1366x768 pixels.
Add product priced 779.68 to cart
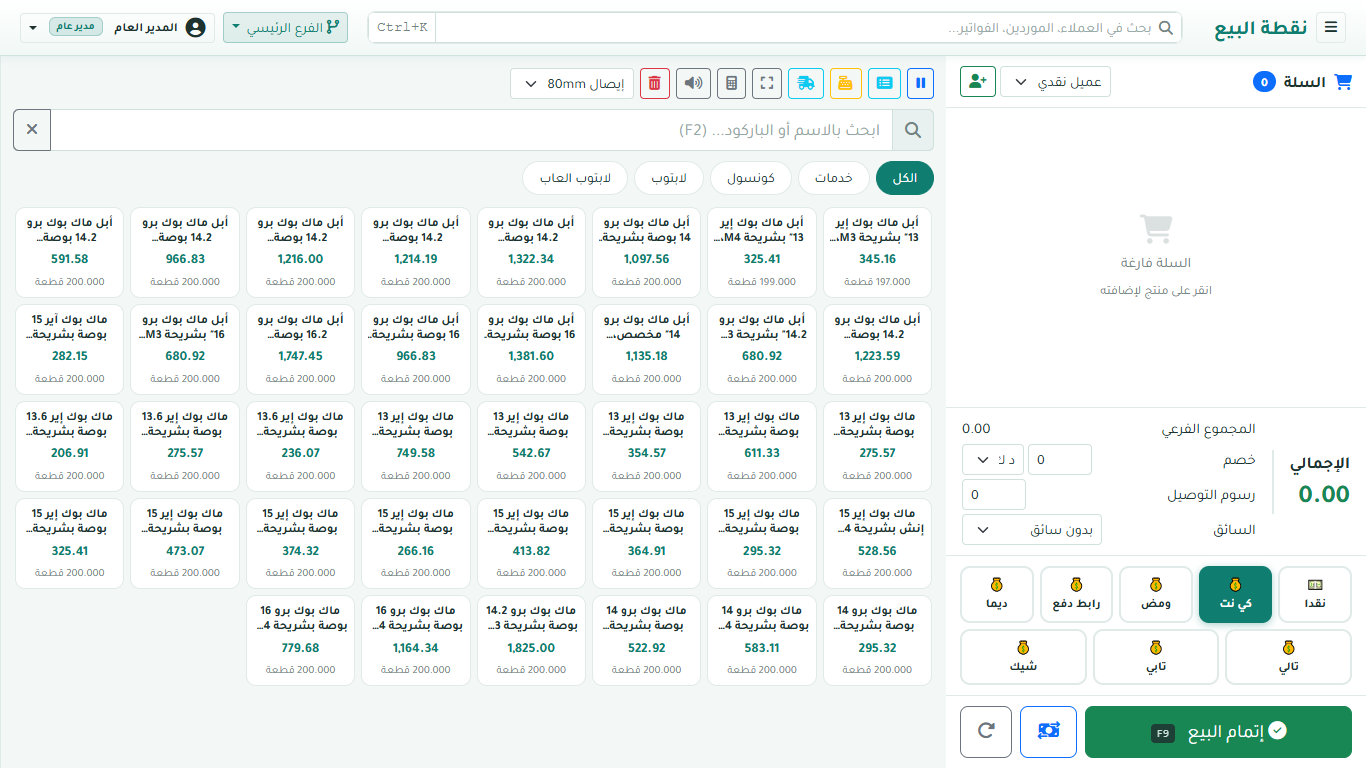click(x=301, y=640)
